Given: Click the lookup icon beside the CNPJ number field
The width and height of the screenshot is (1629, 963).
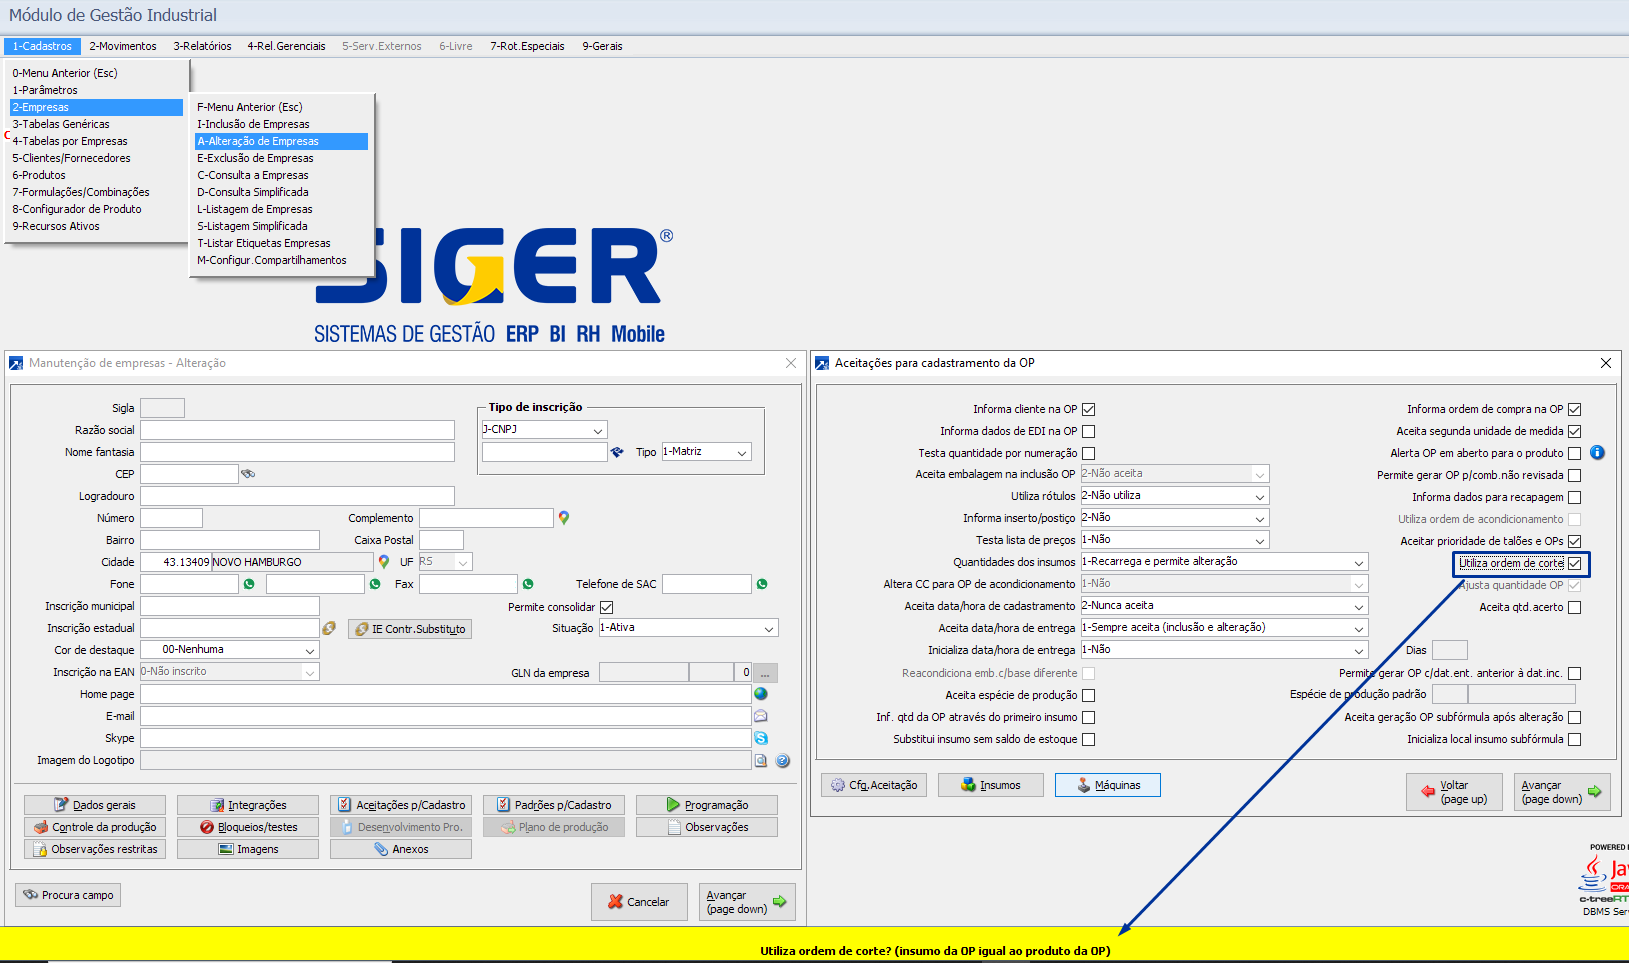Looking at the screenshot, I should [617, 452].
